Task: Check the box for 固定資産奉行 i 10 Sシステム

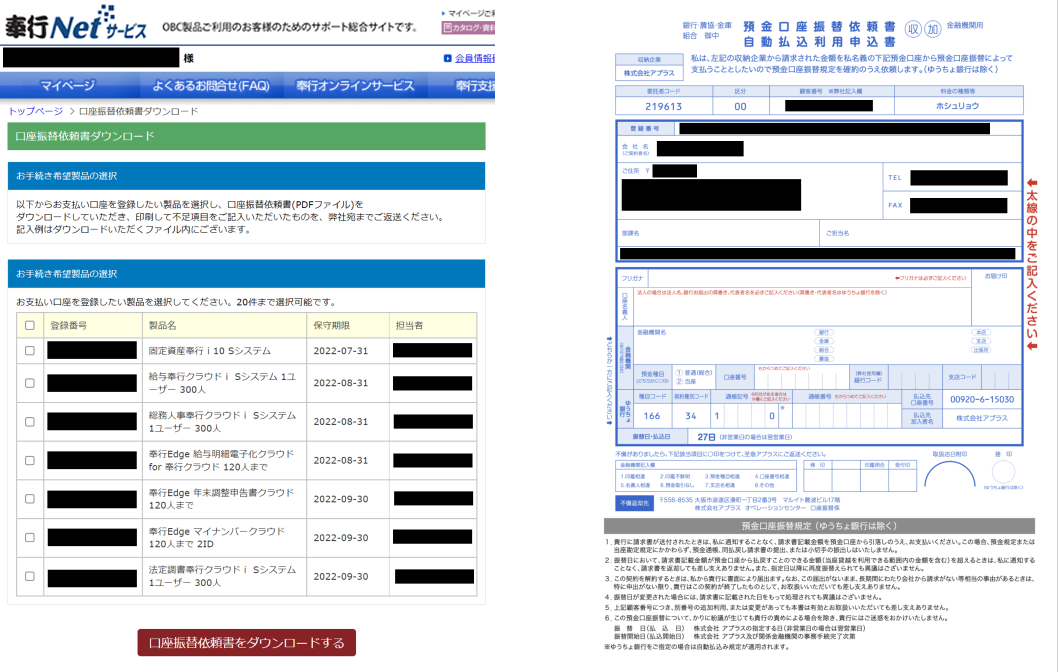Action: pyautogui.click(x=30, y=351)
